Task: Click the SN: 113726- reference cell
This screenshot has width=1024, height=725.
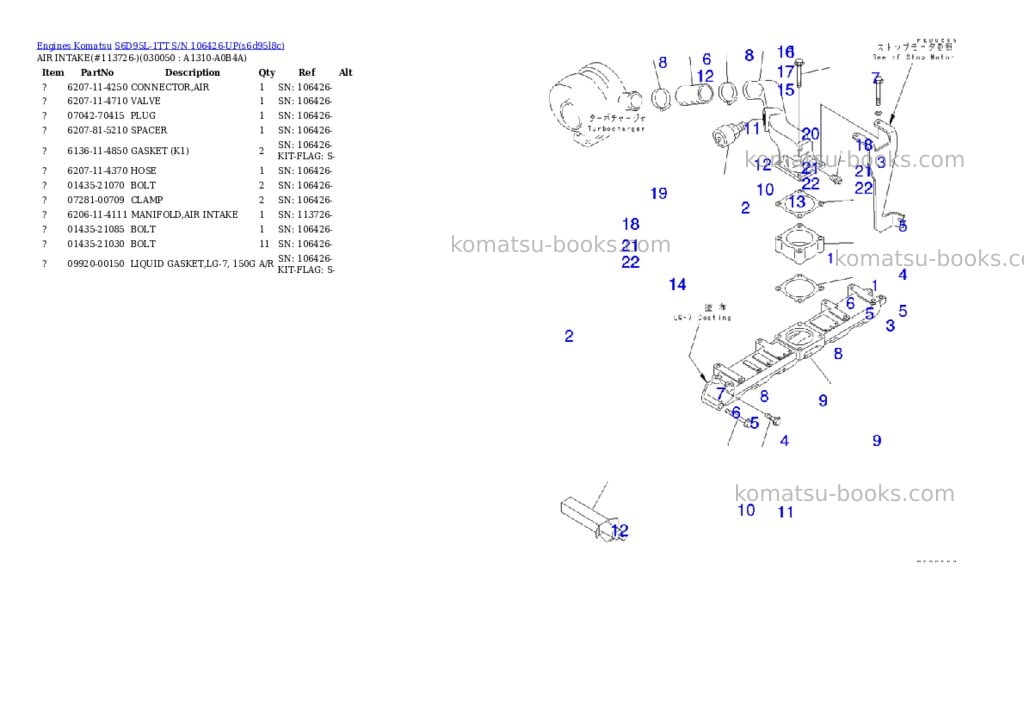Action: pyautogui.click(x=305, y=214)
